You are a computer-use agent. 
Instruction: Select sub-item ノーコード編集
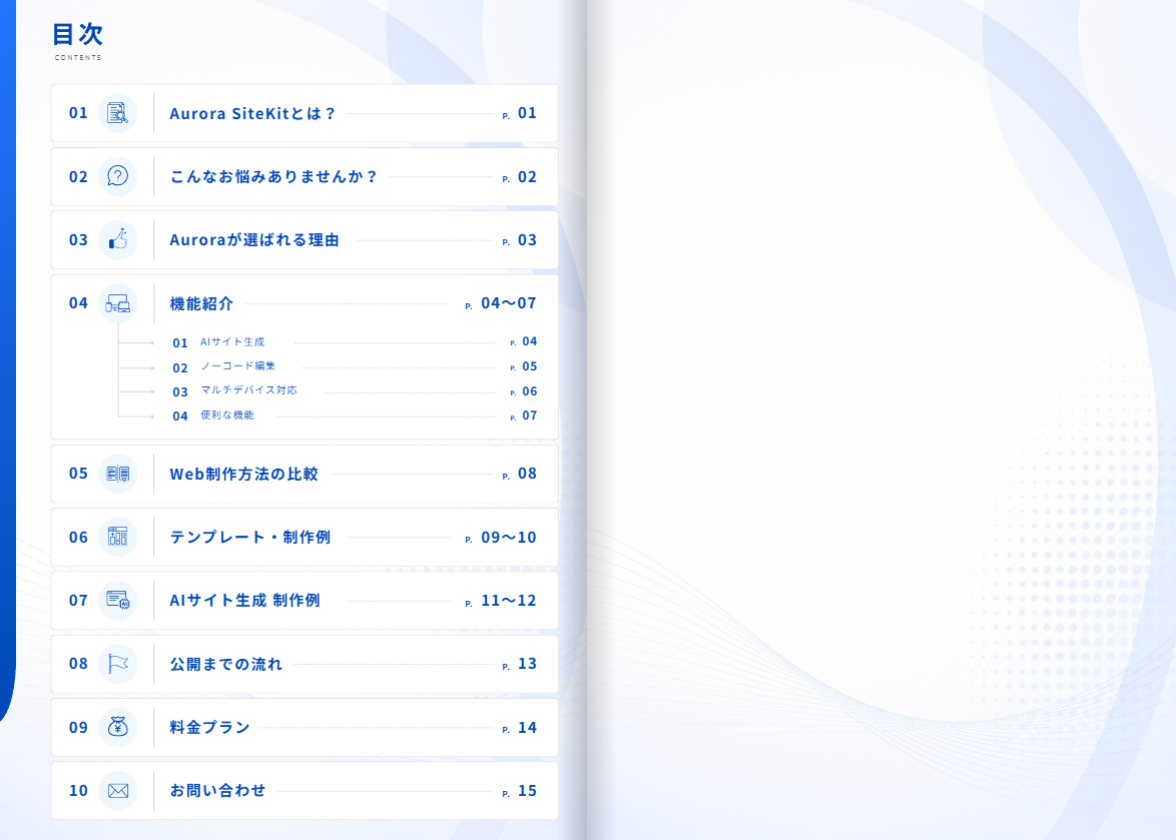click(x=238, y=366)
